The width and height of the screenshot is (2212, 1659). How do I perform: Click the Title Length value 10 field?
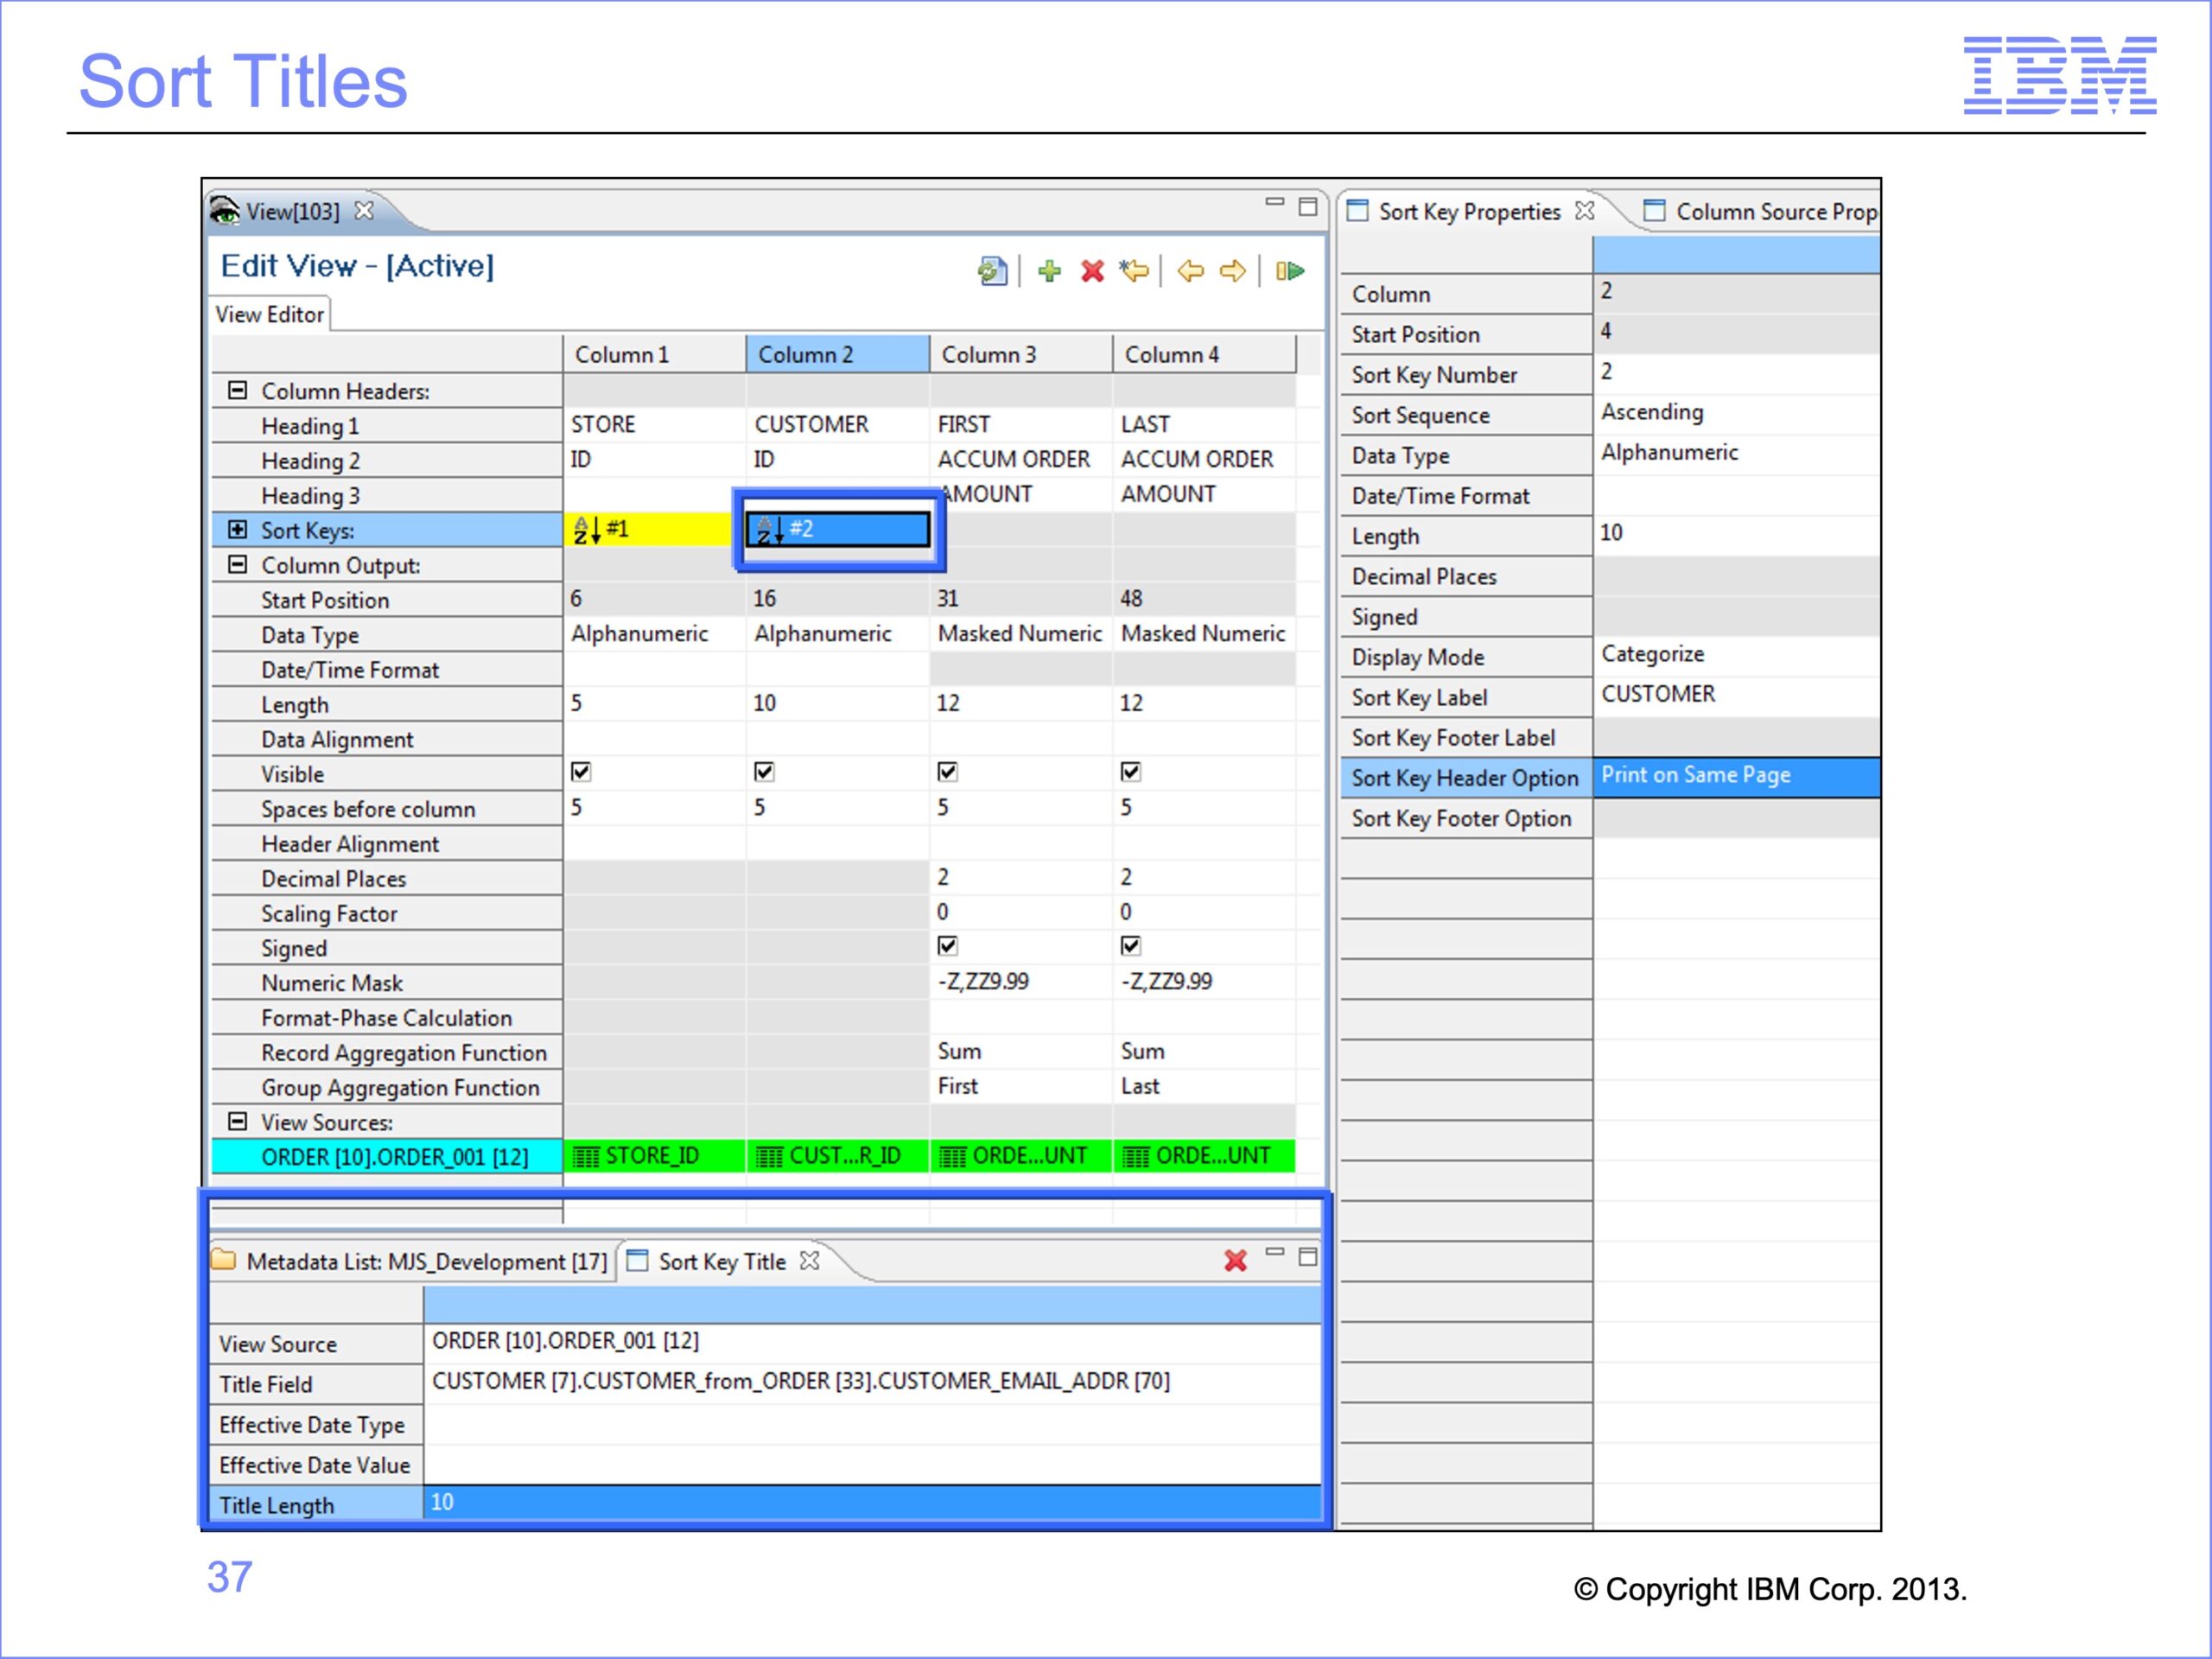pyautogui.click(x=872, y=1502)
